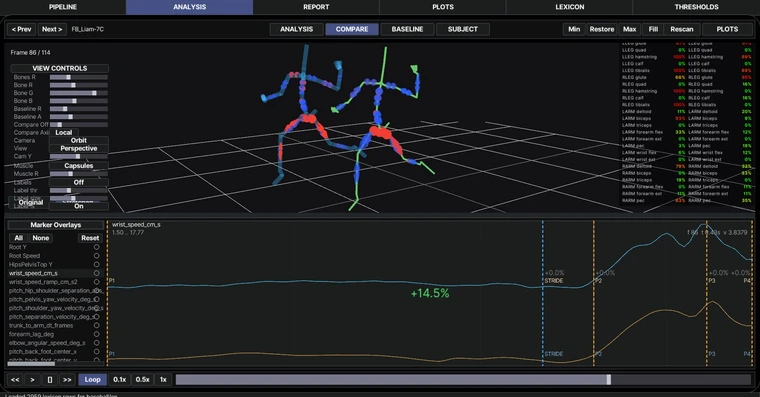Click the Rescan button
The height and width of the screenshot is (397, 760).
point(682,29)
